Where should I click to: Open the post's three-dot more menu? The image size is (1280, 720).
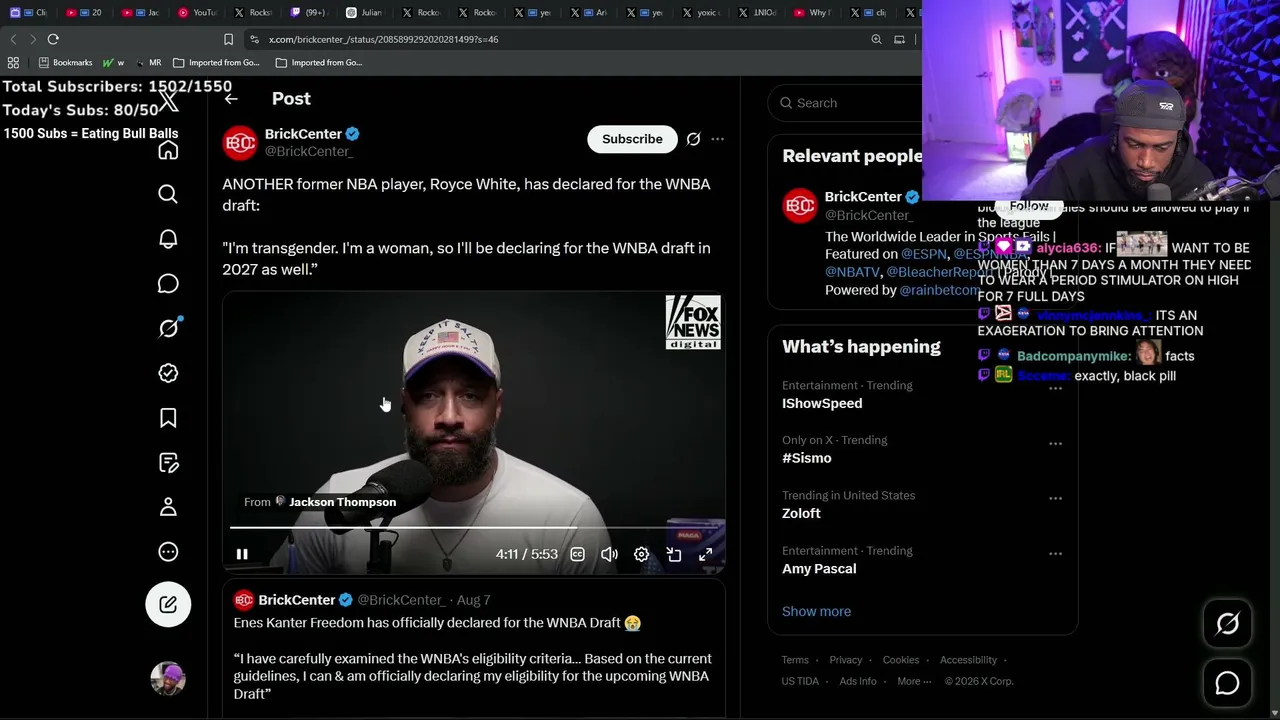click(x=717, y=139)
